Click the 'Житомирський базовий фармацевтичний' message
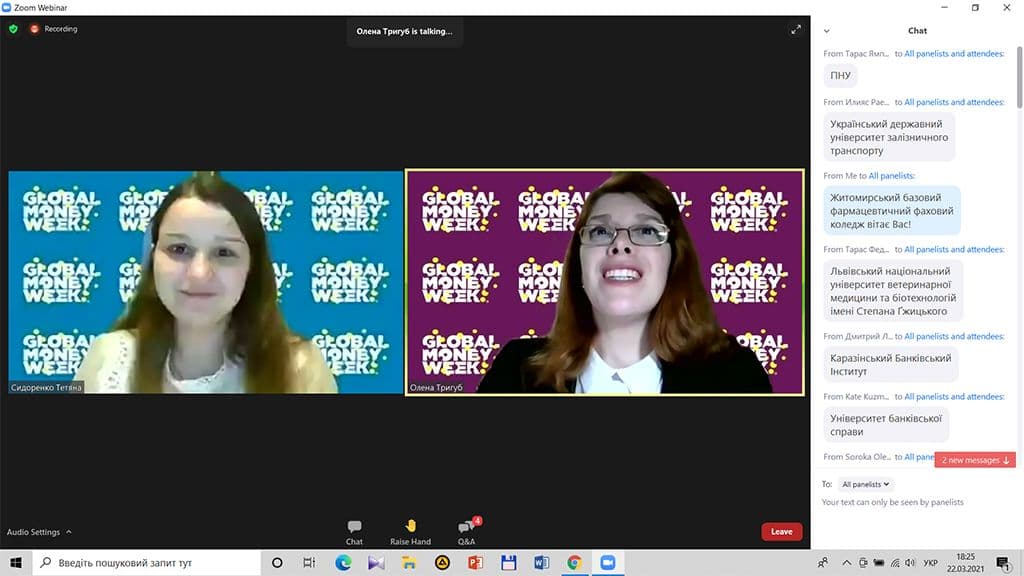This screenshot has height=576, width=1024. pyautogui.click(x=892, y=210)
